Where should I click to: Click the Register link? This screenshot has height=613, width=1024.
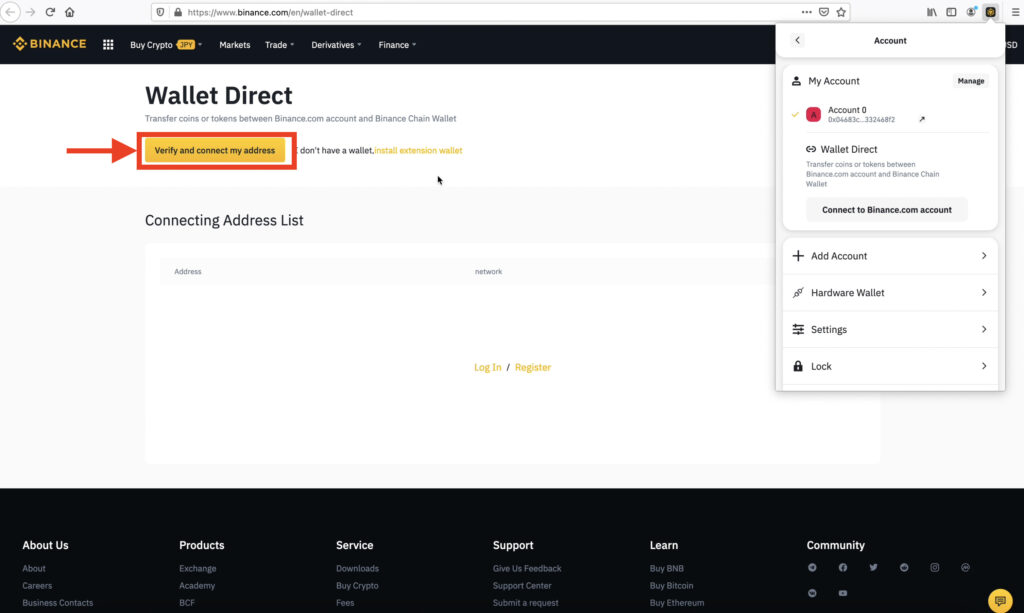533,367
